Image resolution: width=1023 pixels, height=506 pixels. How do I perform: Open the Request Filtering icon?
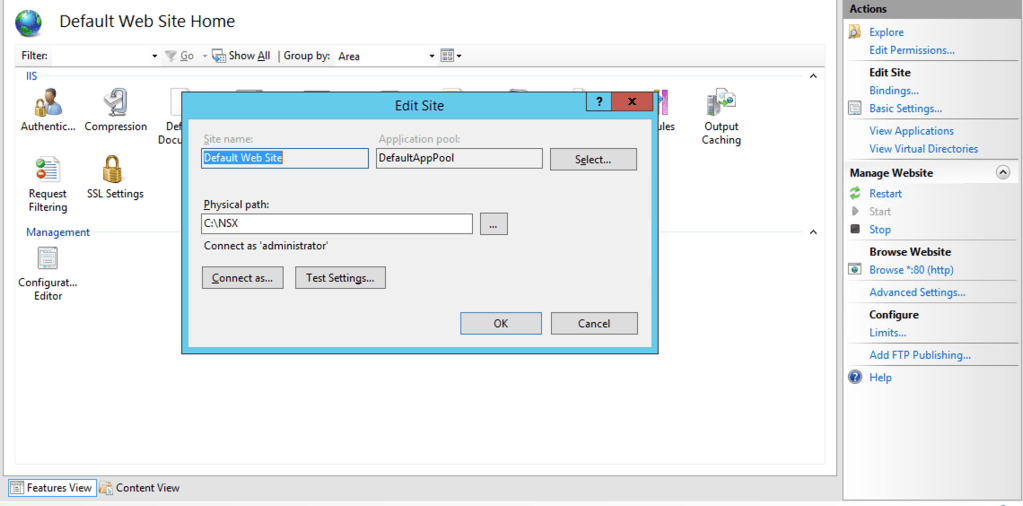tap(47, 171)
